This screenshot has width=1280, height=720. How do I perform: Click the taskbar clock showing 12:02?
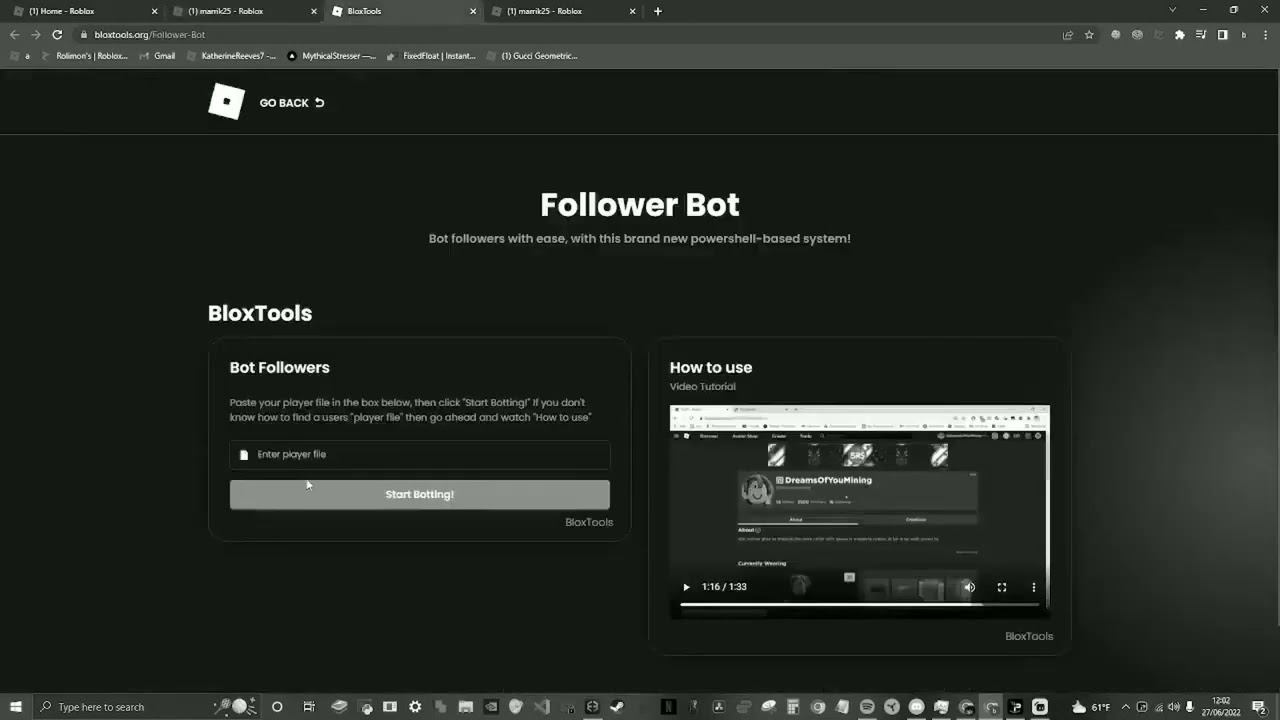click(x=1220, y=707)
